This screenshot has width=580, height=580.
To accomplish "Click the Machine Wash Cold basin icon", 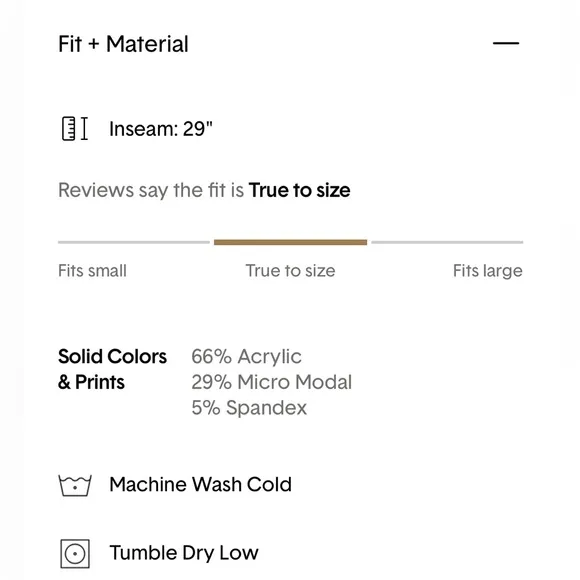I will pos(75,485).
